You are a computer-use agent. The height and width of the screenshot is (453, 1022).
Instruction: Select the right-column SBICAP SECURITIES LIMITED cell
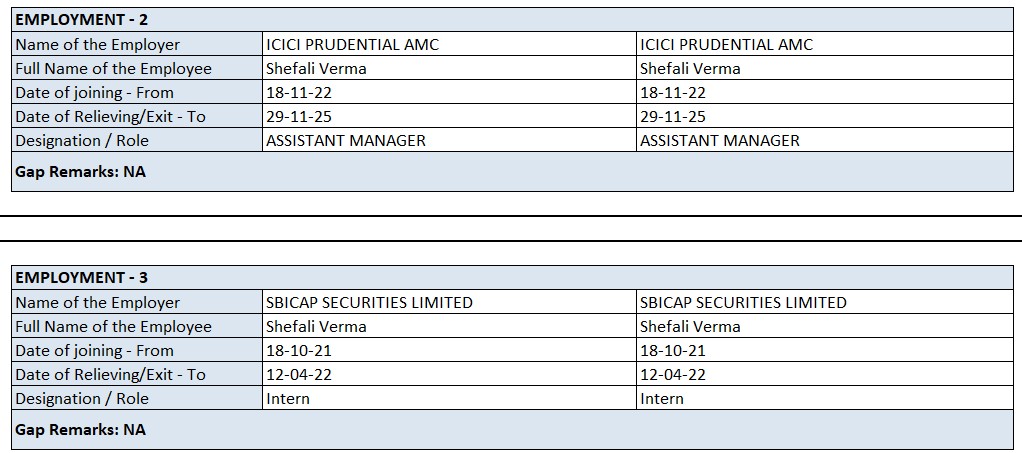point(743,302)
